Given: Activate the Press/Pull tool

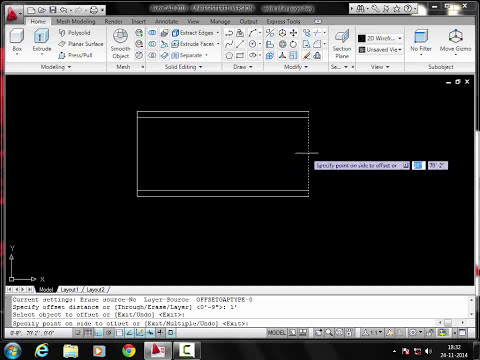Looking at the screenshot, I should pos(75,55).
